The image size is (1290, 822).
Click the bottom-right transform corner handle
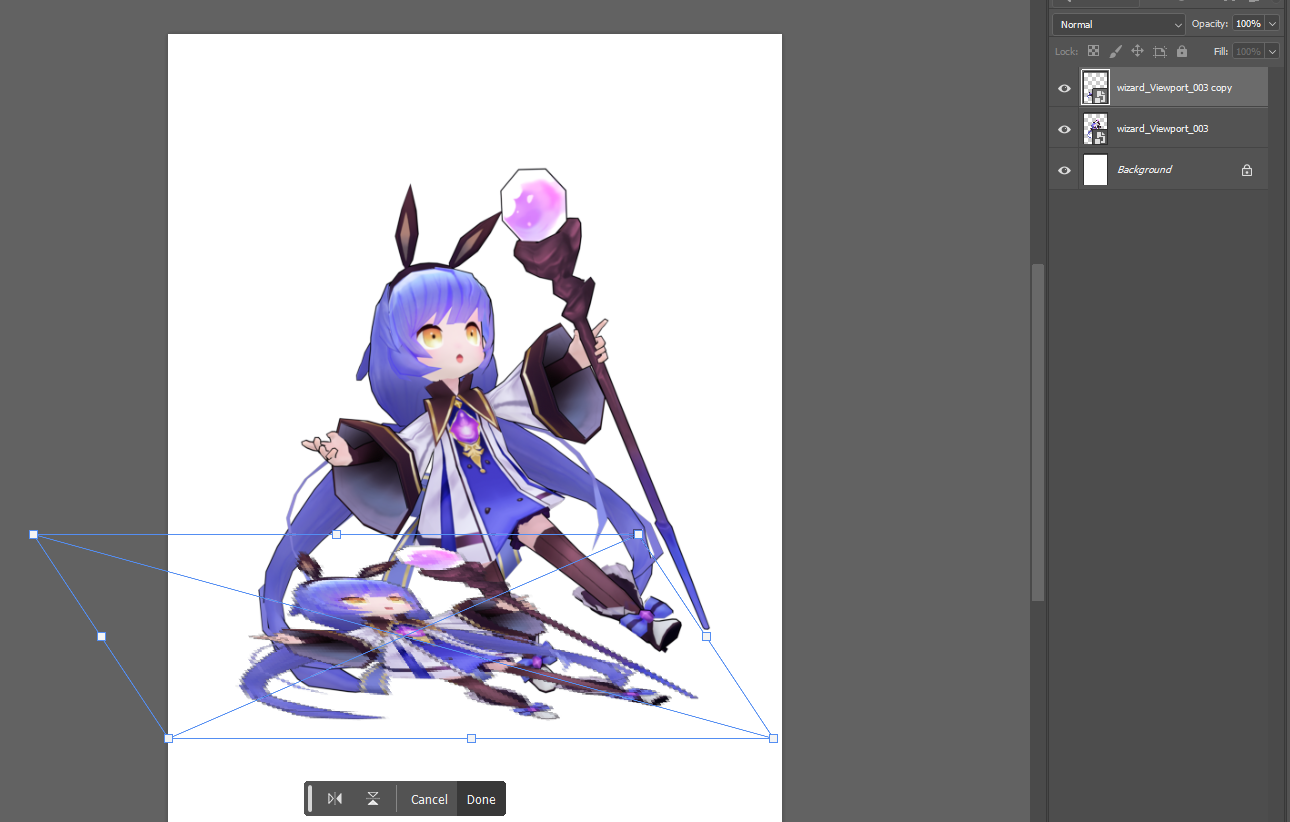(773, 738)
